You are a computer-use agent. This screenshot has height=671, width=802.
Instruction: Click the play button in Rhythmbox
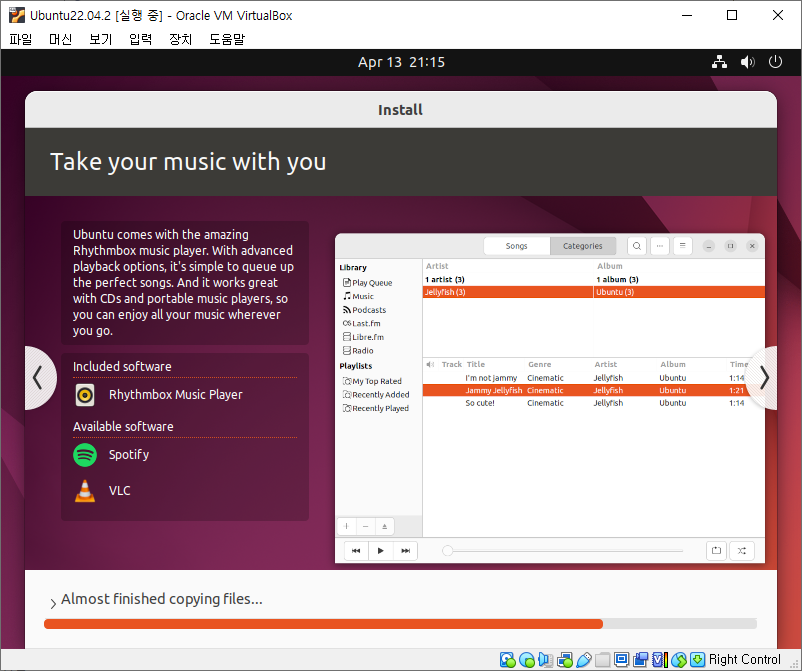point(381,551)
